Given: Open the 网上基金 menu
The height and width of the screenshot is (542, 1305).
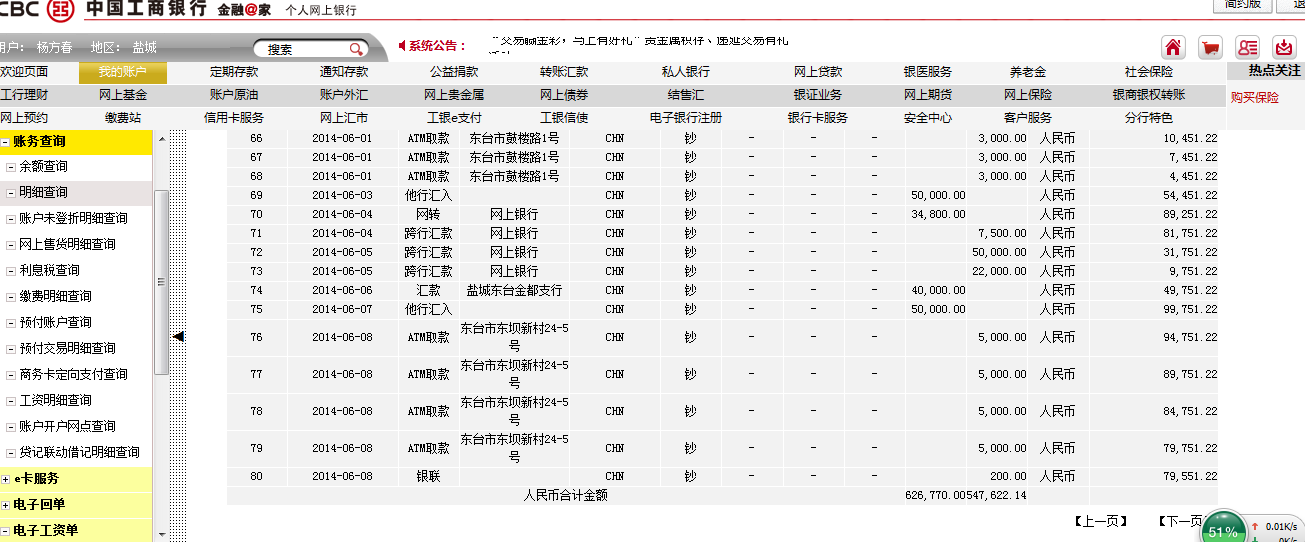Looking at the screenshot, I should [x=123, y=95].
